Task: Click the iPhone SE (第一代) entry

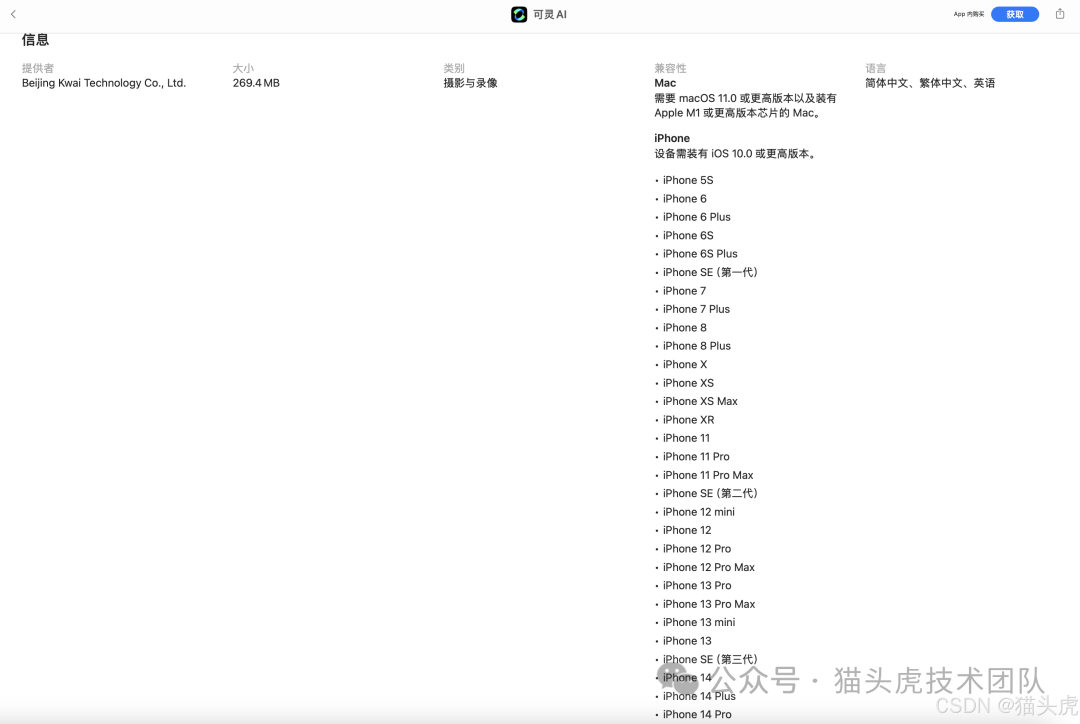Action: 710,273
